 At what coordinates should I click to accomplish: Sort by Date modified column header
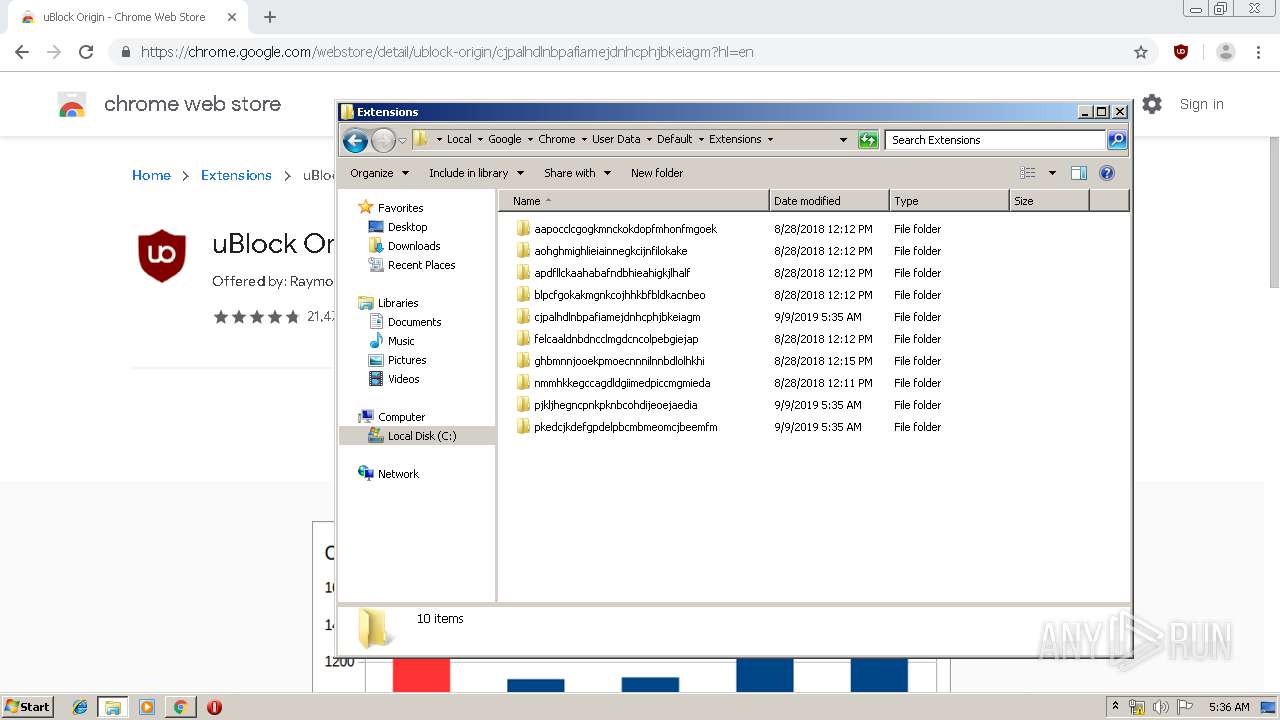tap(829, 201)
